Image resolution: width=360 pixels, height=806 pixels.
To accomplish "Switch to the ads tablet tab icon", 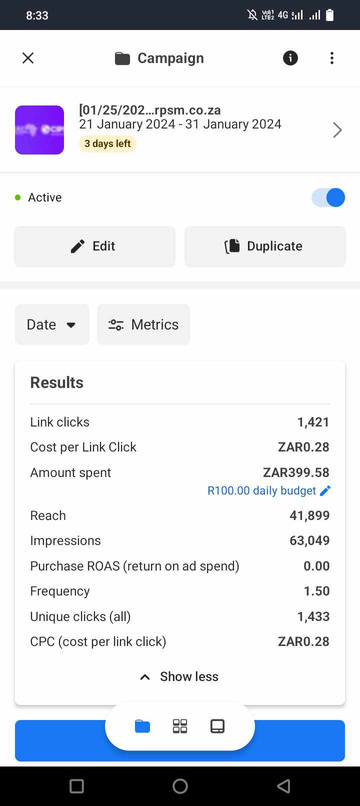I will click(218, 726).
